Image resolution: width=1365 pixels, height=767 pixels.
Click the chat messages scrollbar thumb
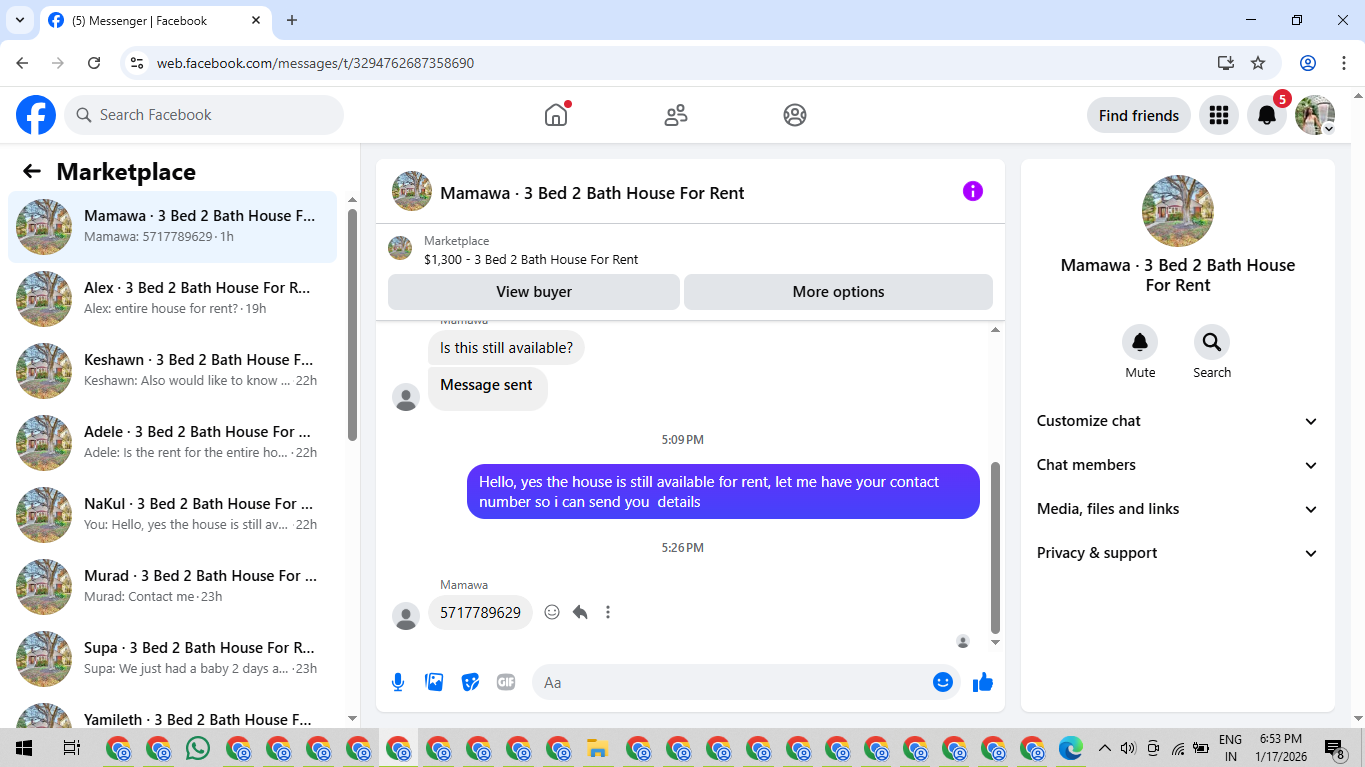[995, 547]
